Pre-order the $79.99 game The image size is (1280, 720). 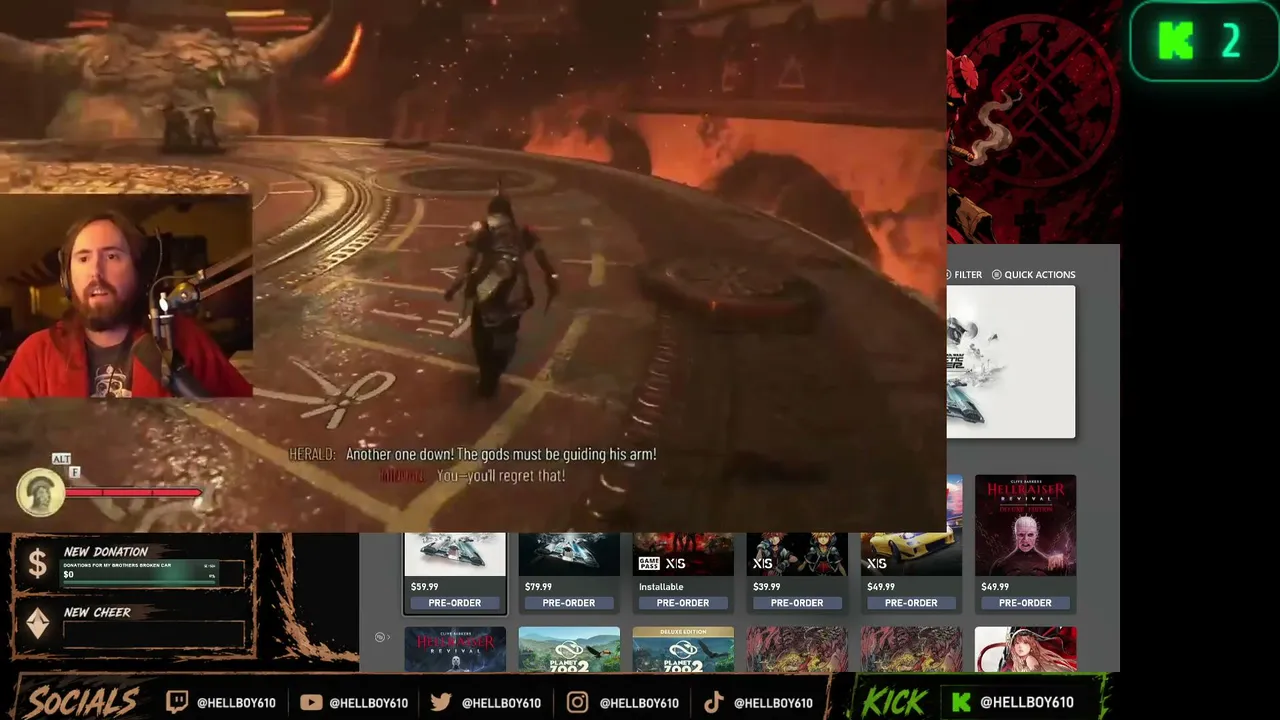569,603
